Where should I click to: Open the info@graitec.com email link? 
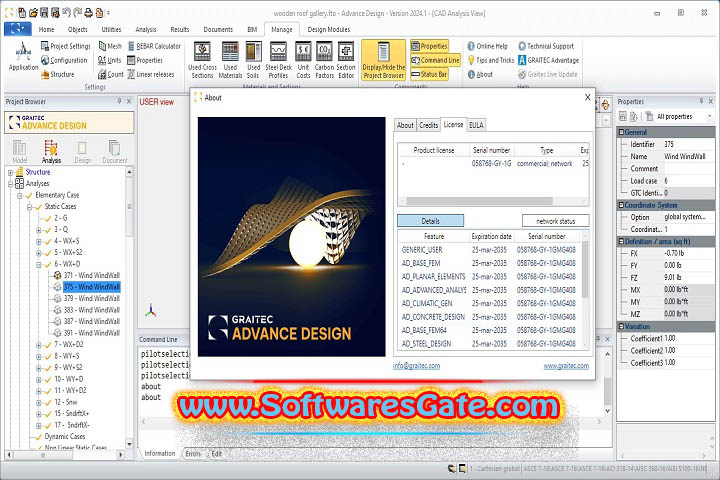pyautogui.click(x=416, y=366)
